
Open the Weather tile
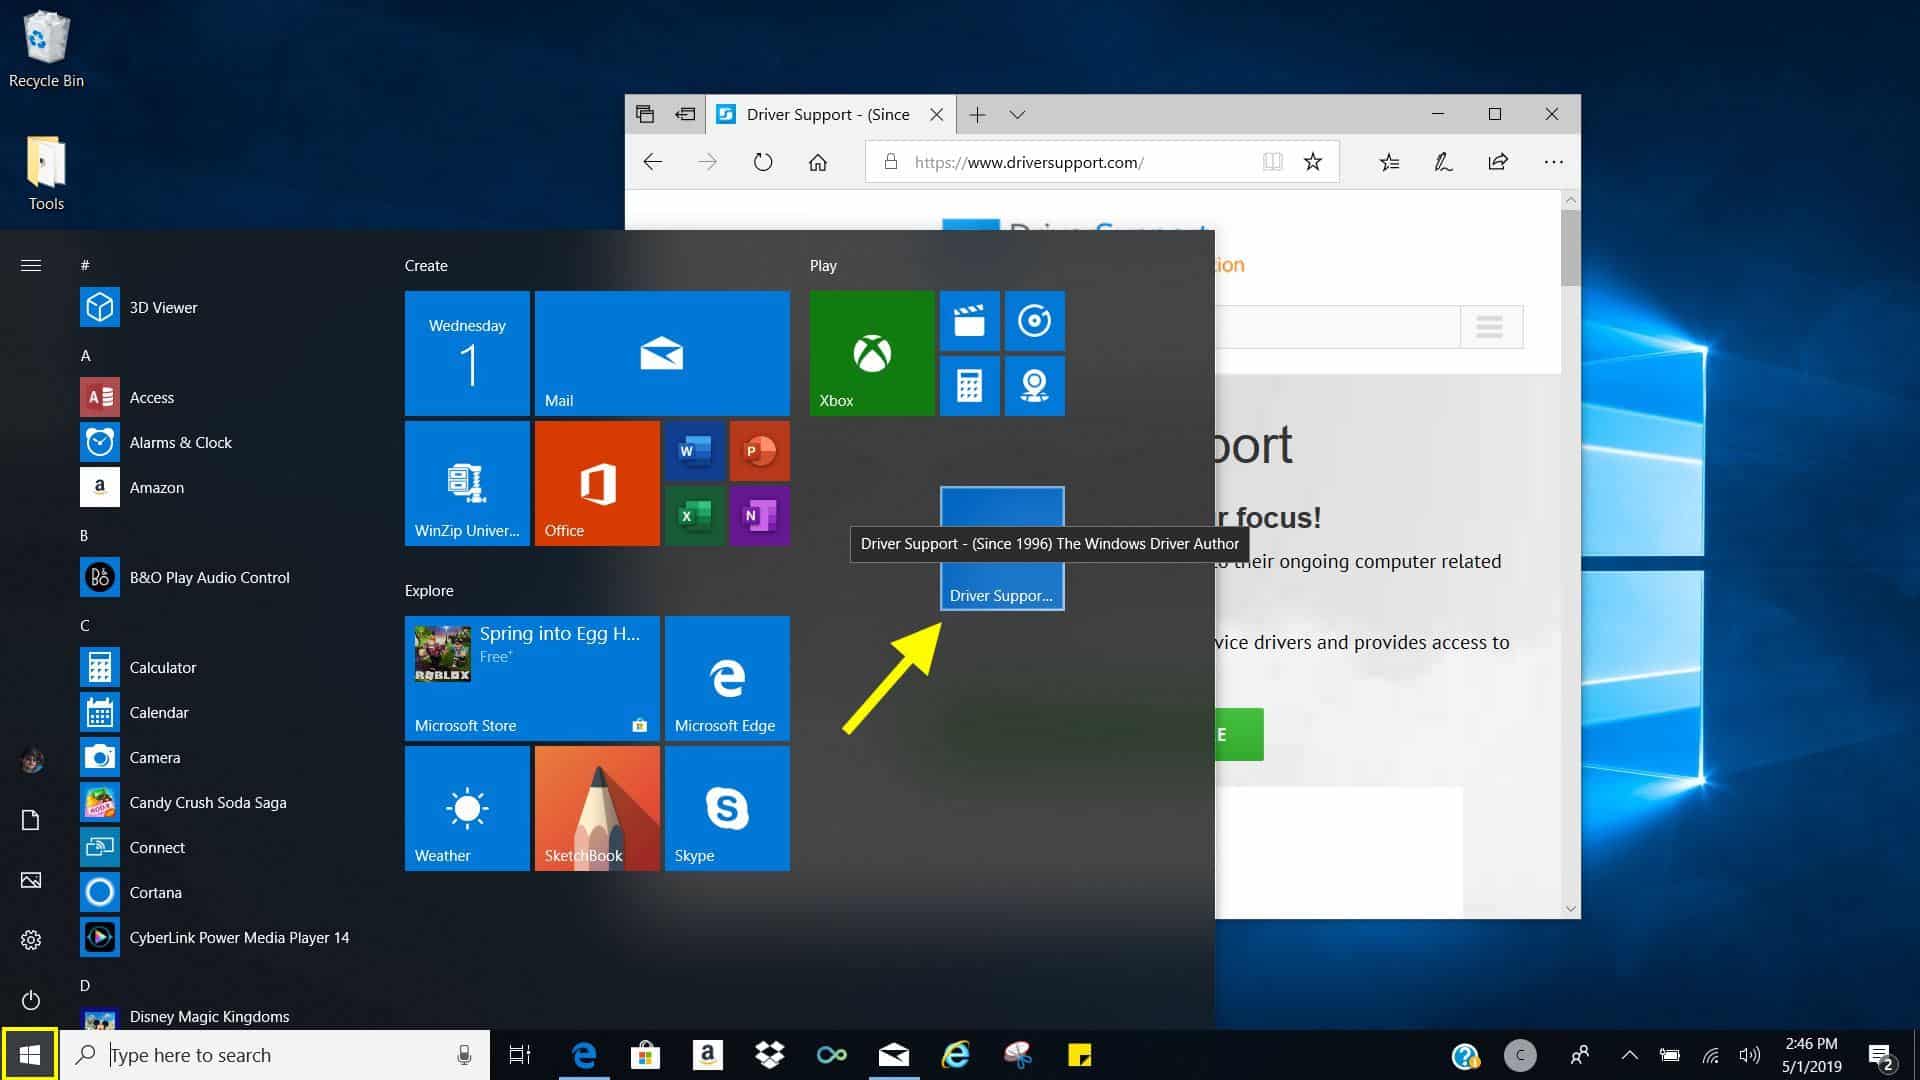coord(466,808)
